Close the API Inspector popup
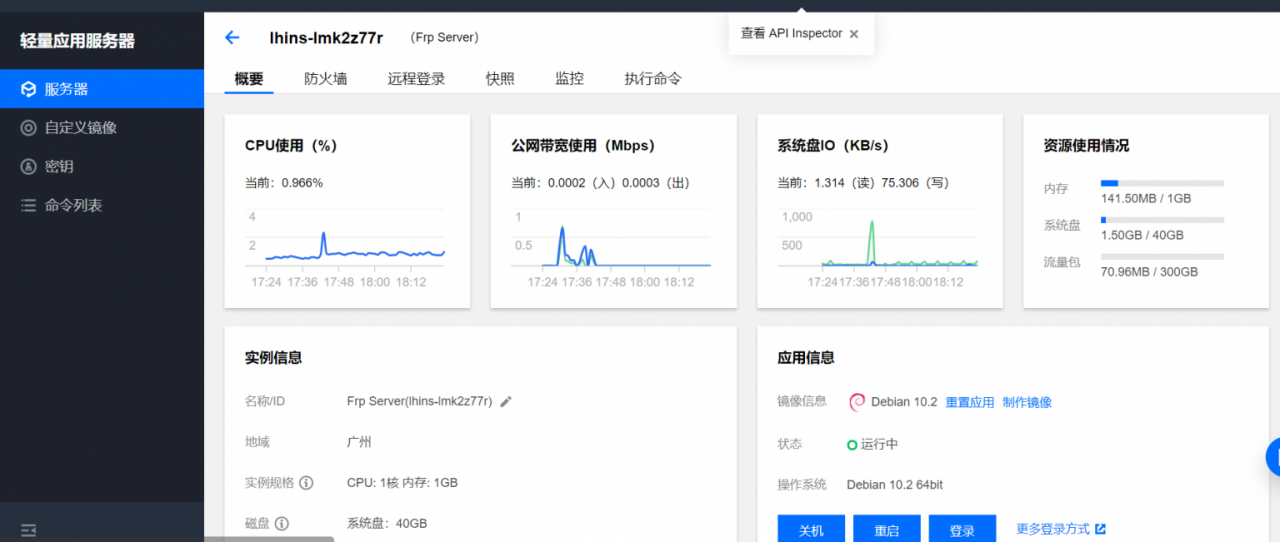Image resolution: width=1280 pixels, height=542 pixels. click(x=854, y=34)
